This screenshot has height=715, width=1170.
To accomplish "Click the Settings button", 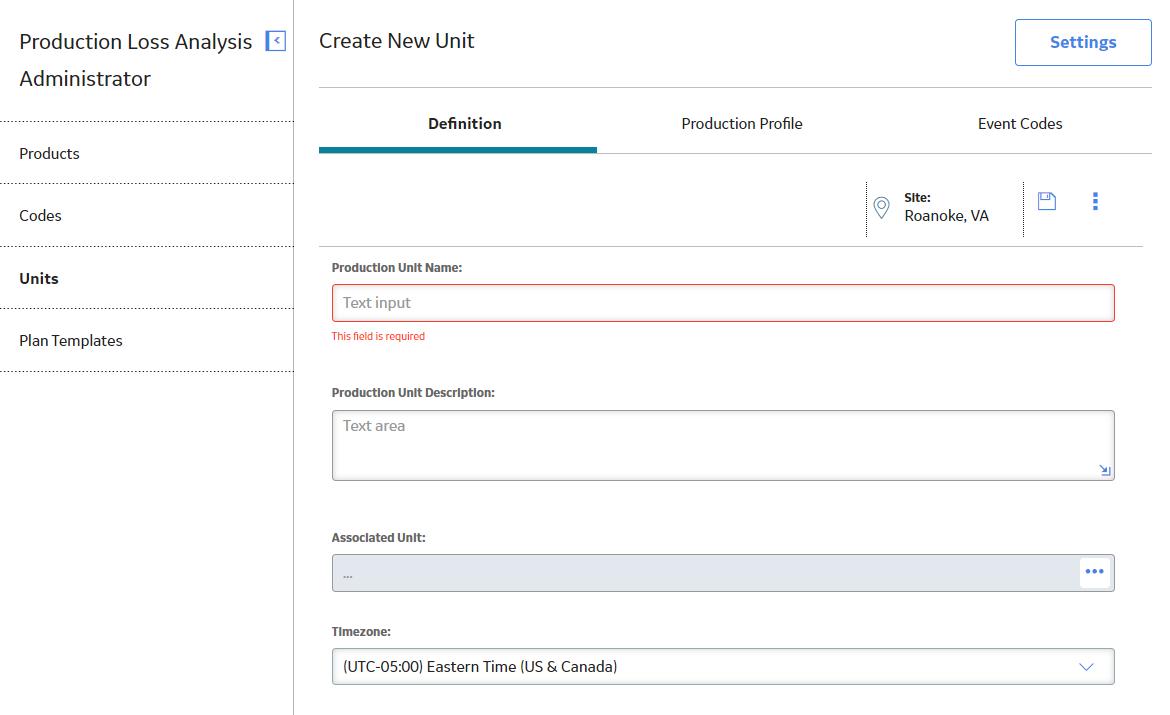I will click(1083, 43).
